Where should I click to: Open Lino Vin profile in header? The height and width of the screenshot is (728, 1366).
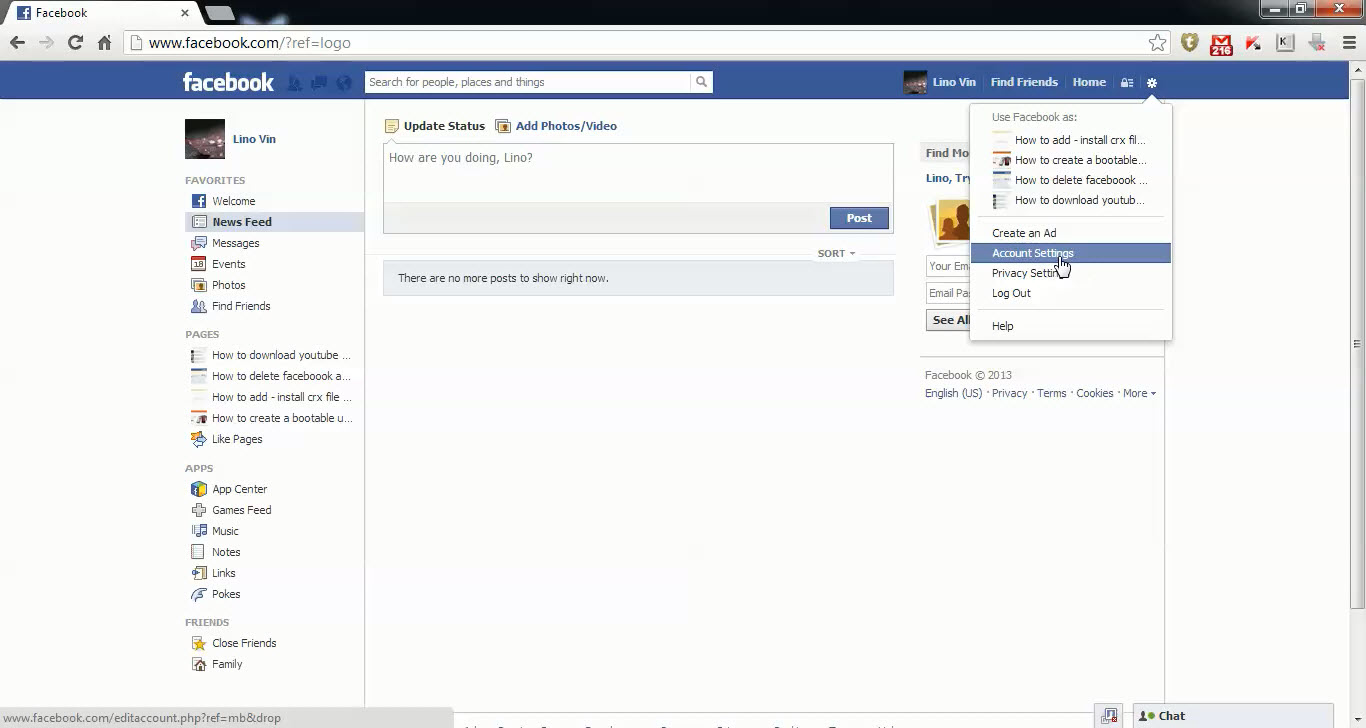[x=940, y=82]
